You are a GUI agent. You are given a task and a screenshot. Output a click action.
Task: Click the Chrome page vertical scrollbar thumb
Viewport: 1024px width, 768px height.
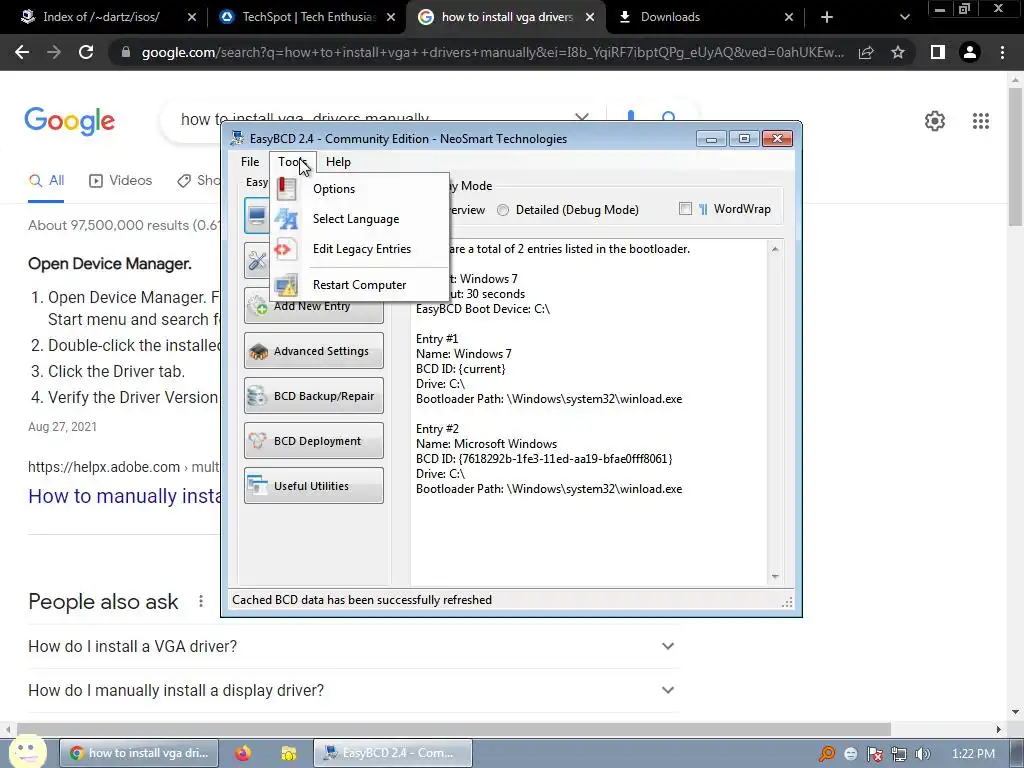tap(1016, 157)
